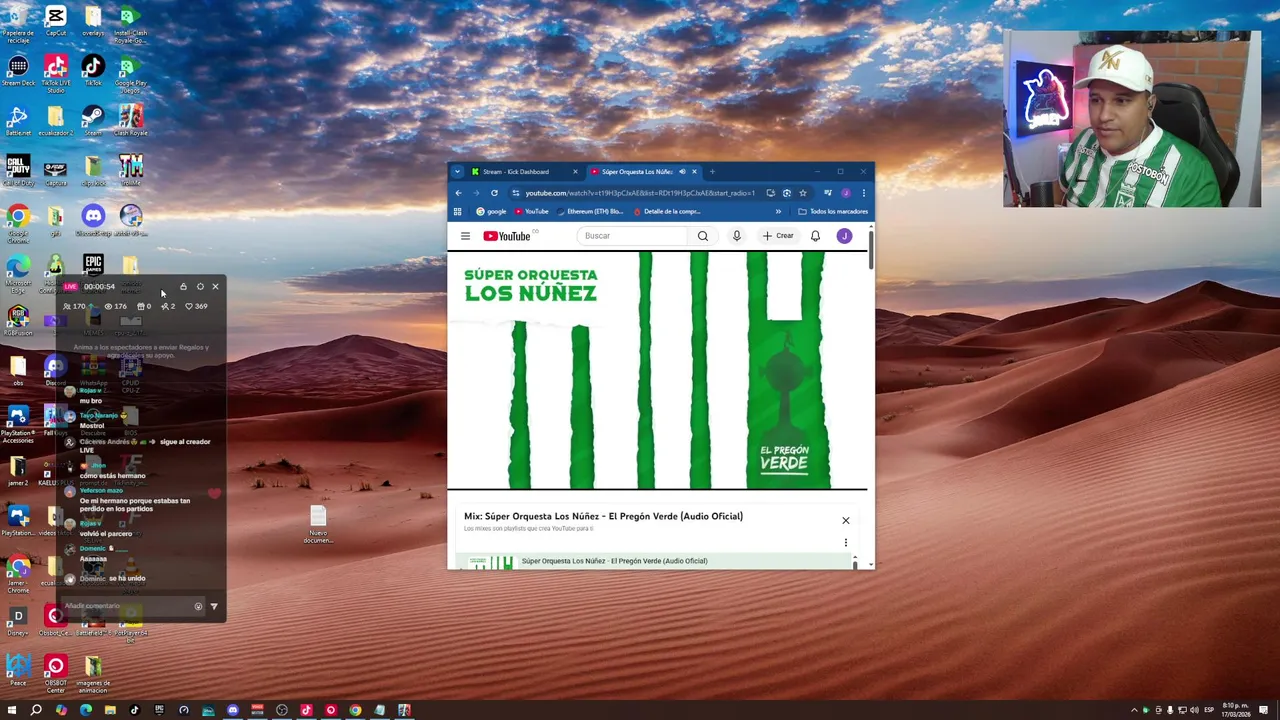
Task: Open Chrome tab search dropdown
Action: point(457,172)
